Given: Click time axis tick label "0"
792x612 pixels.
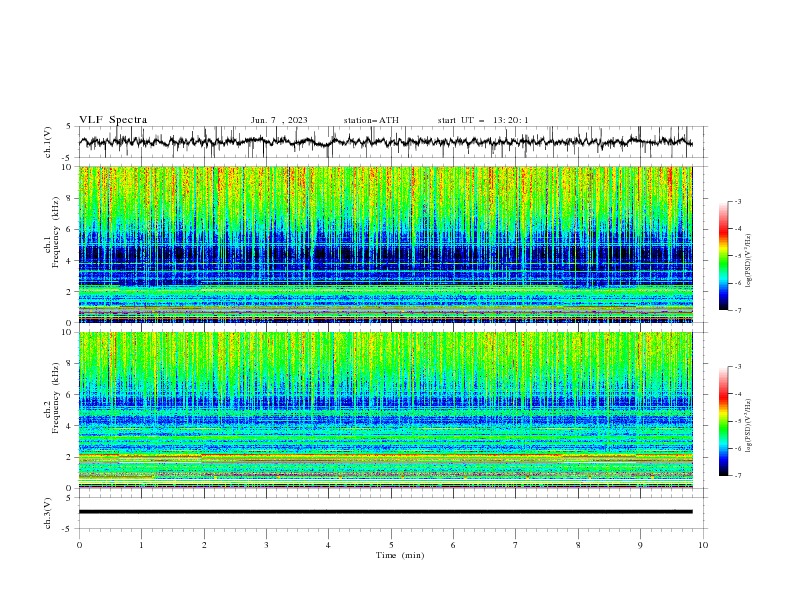Looking at the screenshot, I should point(79,545).
